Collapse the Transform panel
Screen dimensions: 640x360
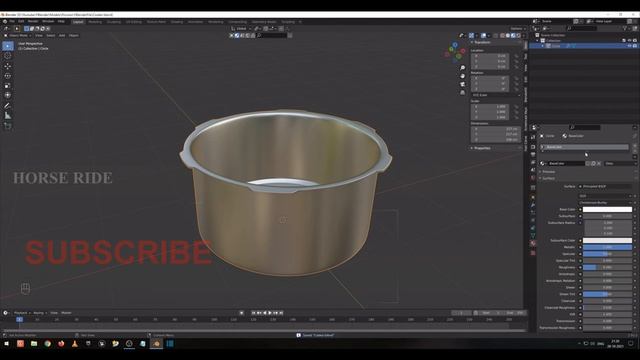(482, 42)
